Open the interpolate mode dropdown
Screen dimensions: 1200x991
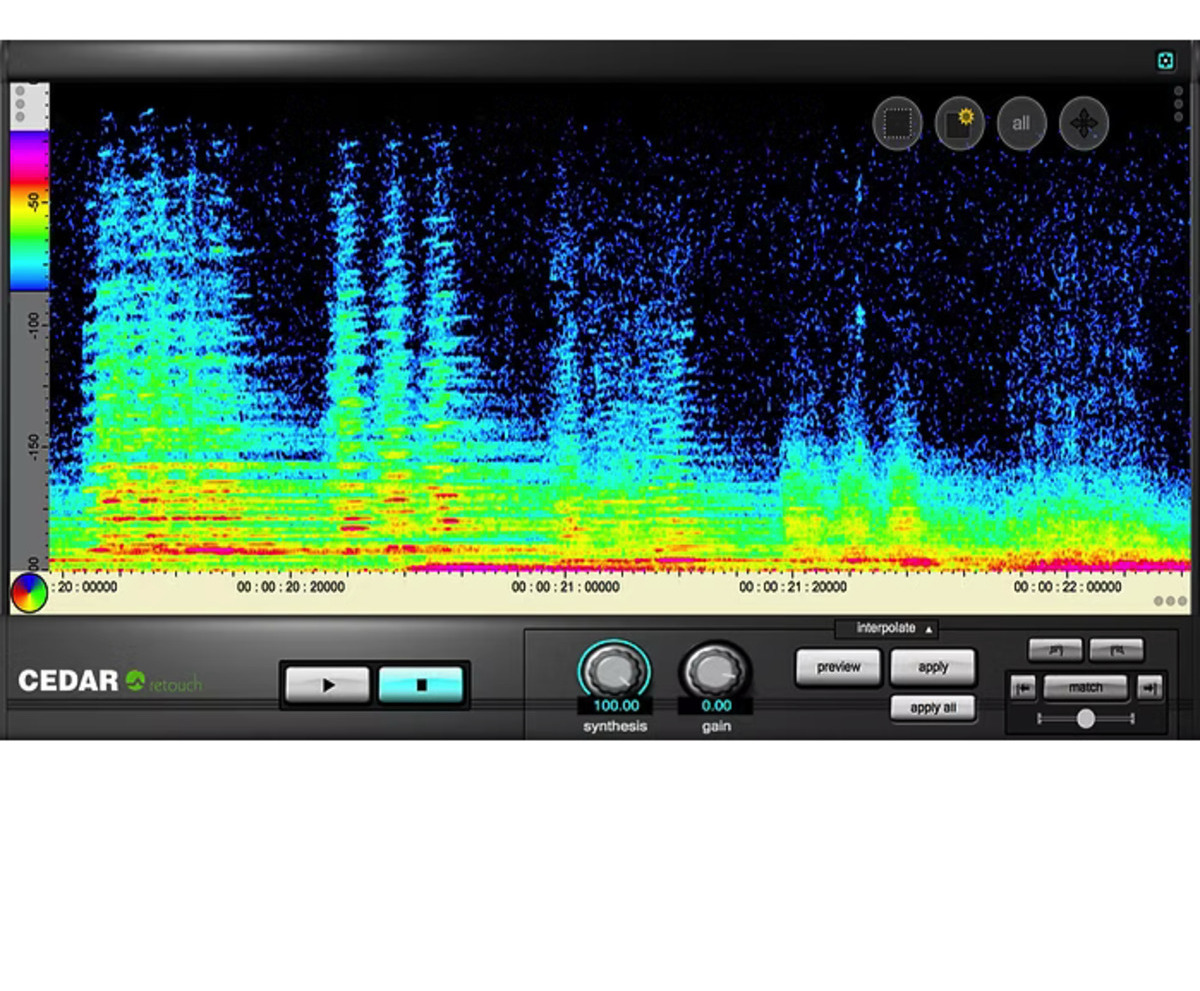tap(887, 629)
